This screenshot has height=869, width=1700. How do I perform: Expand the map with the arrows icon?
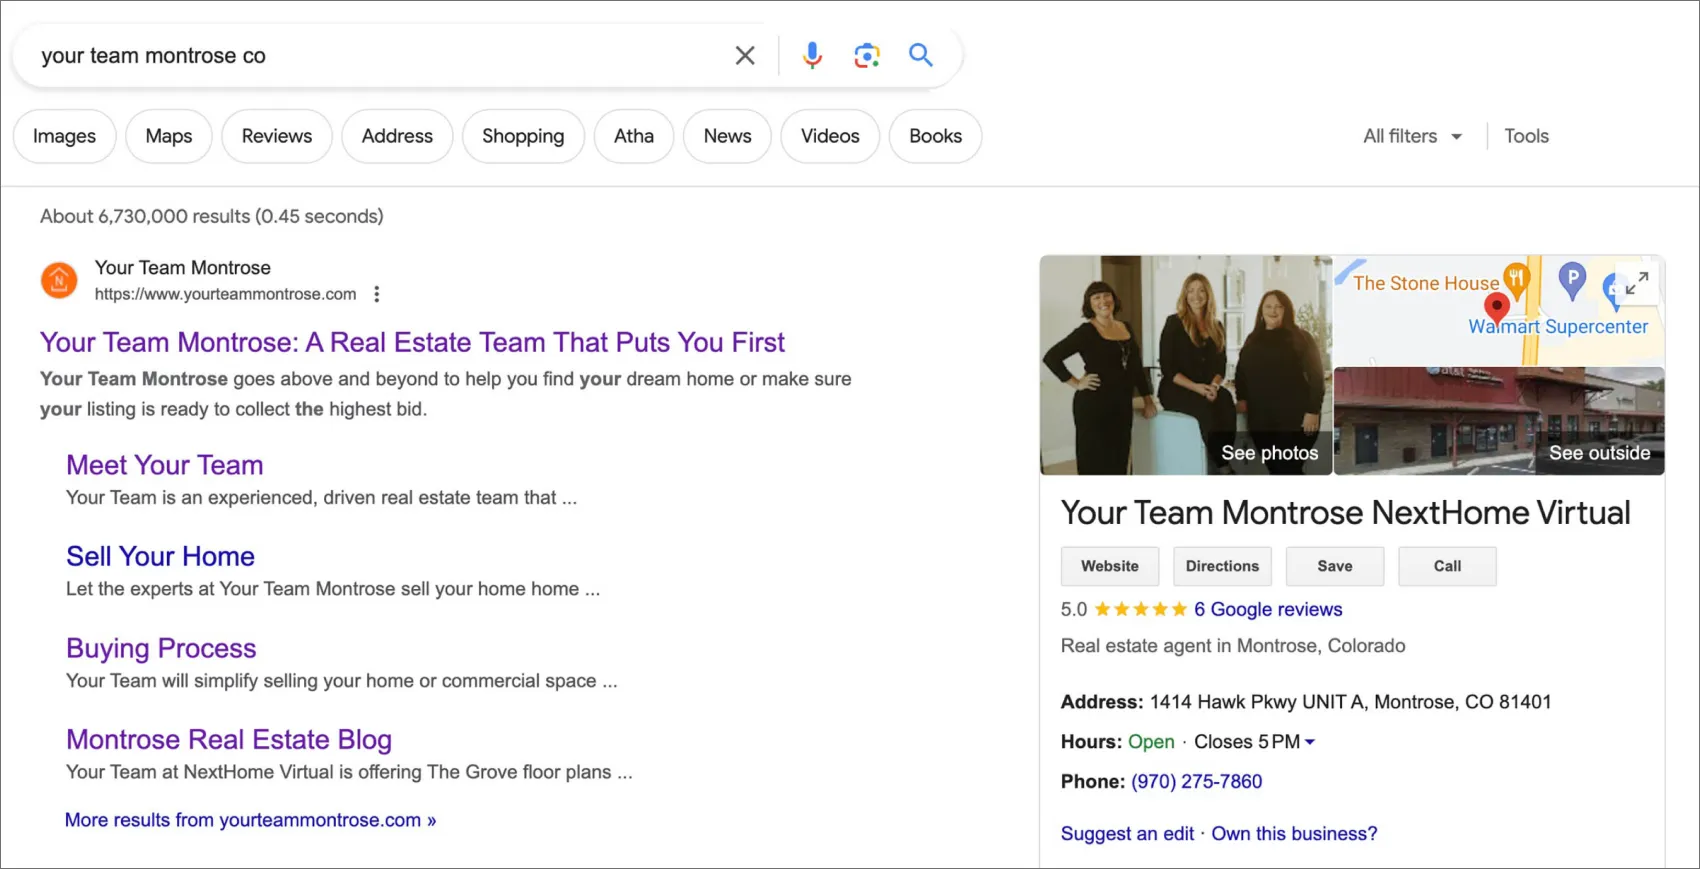point(1636,285)
